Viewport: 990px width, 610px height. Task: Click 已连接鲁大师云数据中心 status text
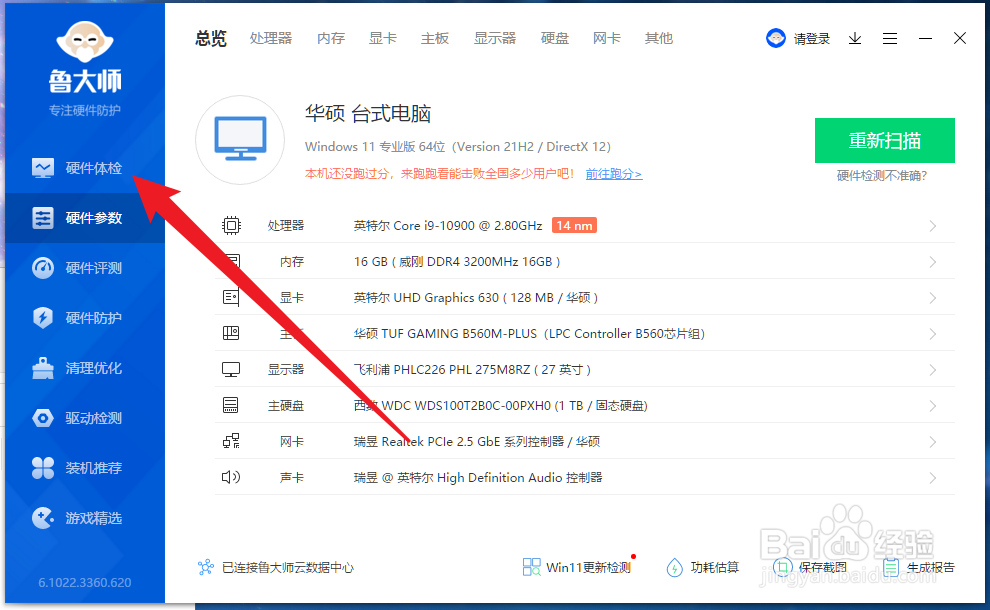coord(288,567)
